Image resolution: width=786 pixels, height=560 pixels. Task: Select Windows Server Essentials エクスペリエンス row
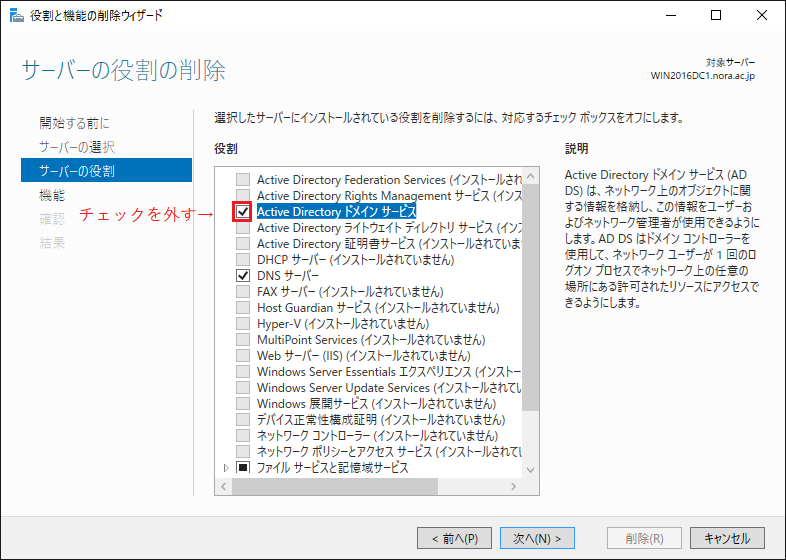pyautogui.click(x=389, y=372)
